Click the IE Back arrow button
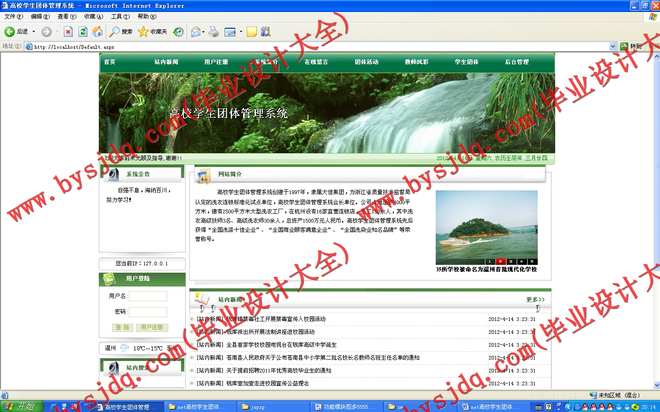The width and height of the screenshot is (660, 412). 10,32
